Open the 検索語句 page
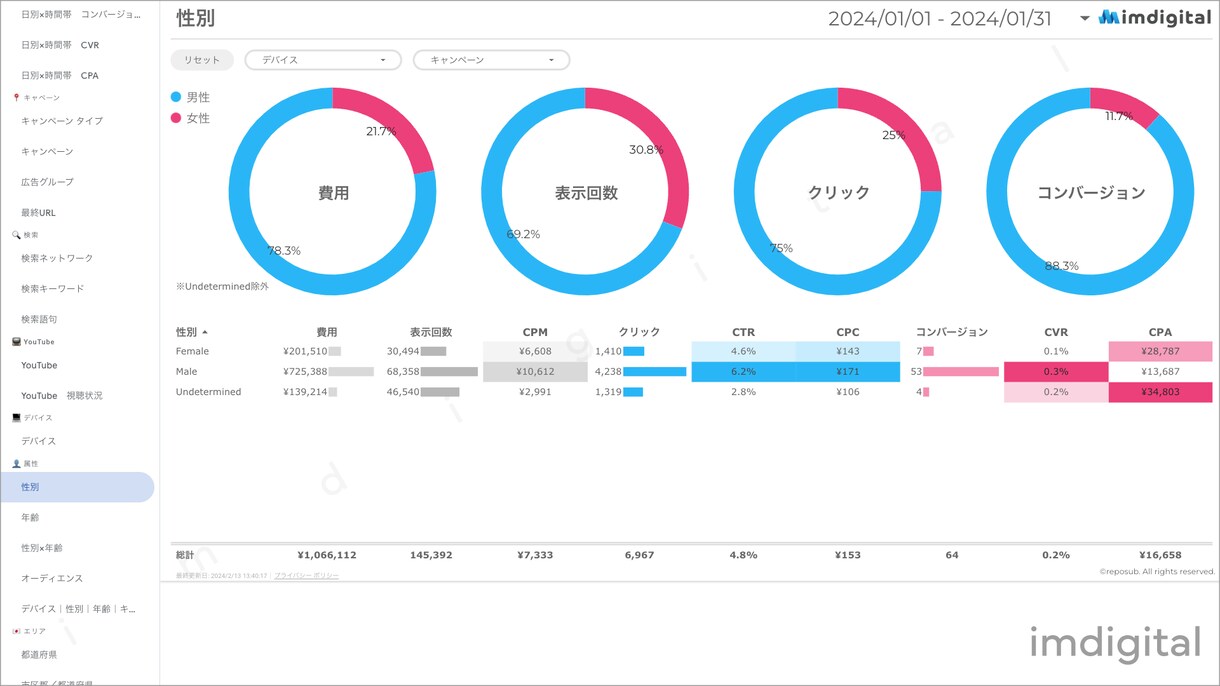The height and width of the screenshot is (686, 1220). click(39, 319)
